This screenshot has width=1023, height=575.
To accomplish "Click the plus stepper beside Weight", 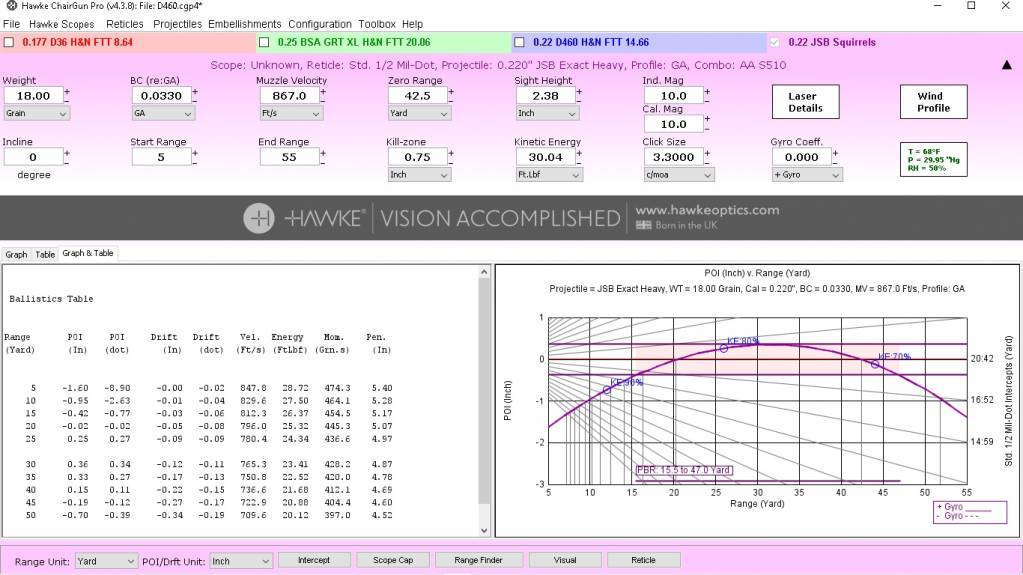I will click(67, 91).
